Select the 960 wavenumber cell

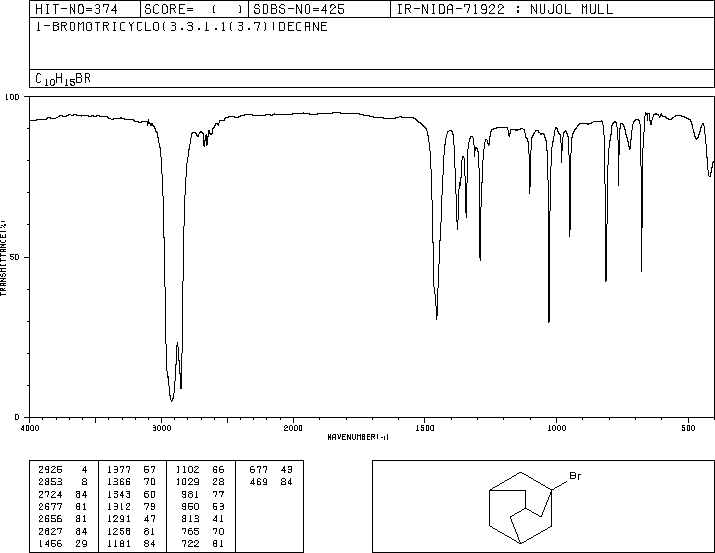pyautogui.click(x=190, y=506)
